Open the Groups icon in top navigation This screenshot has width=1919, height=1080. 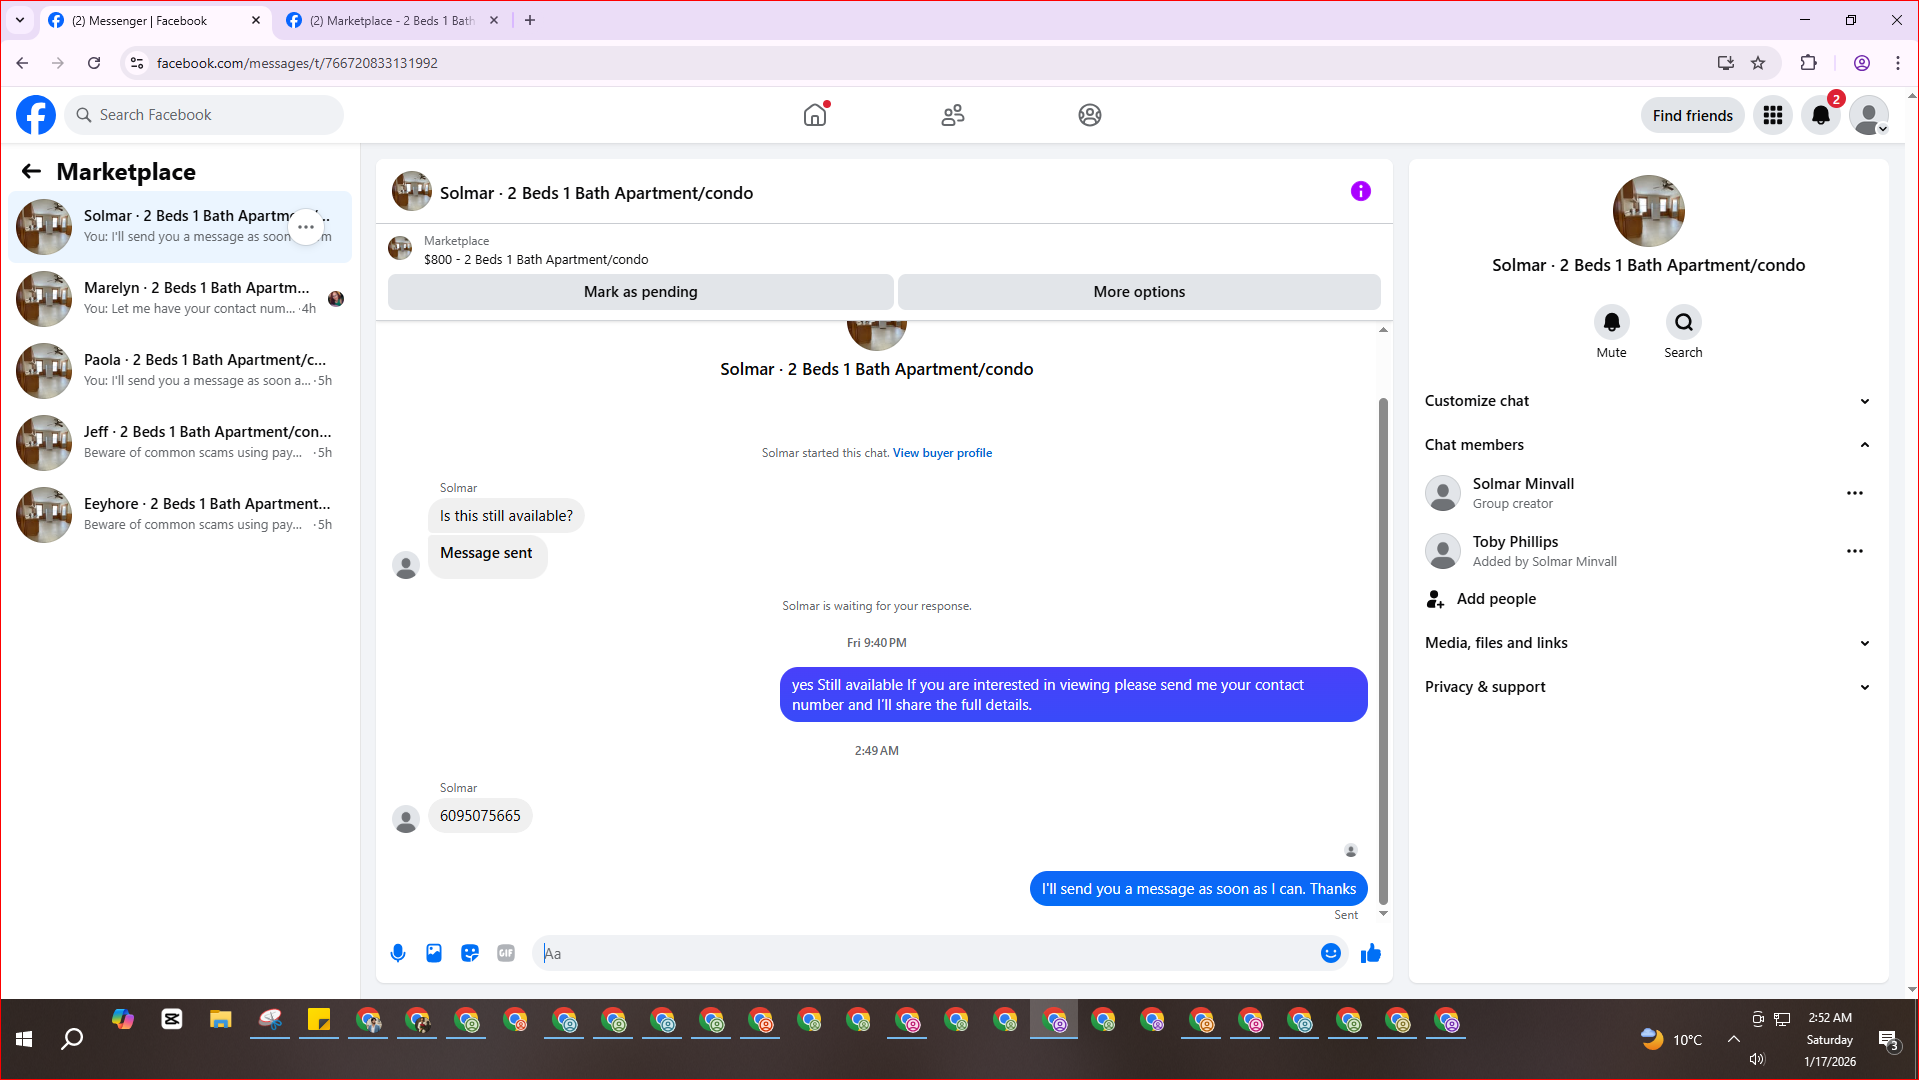coord(1090,115)
